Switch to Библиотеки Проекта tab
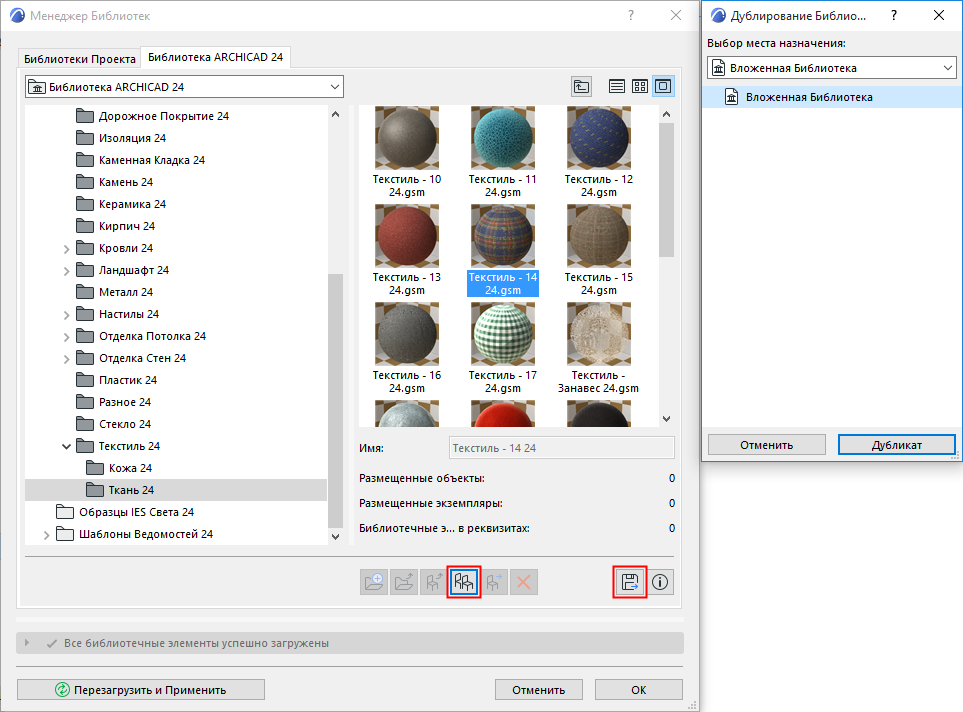 pos(80,59)
